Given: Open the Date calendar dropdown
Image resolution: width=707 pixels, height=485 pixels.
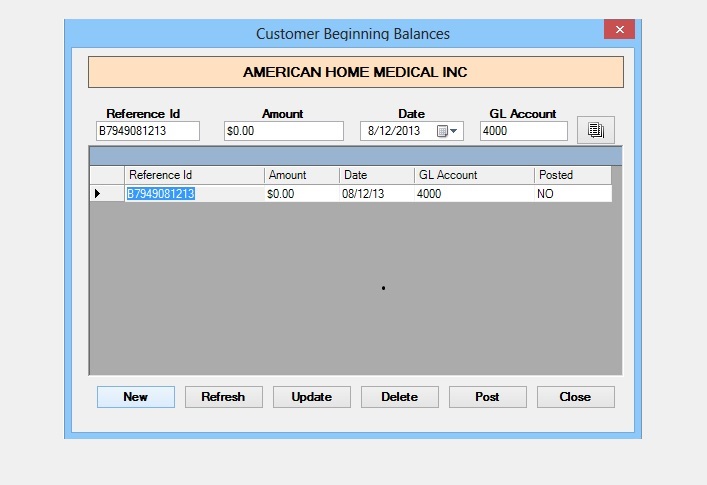Looking at the screenshot, I should (448, 131).
